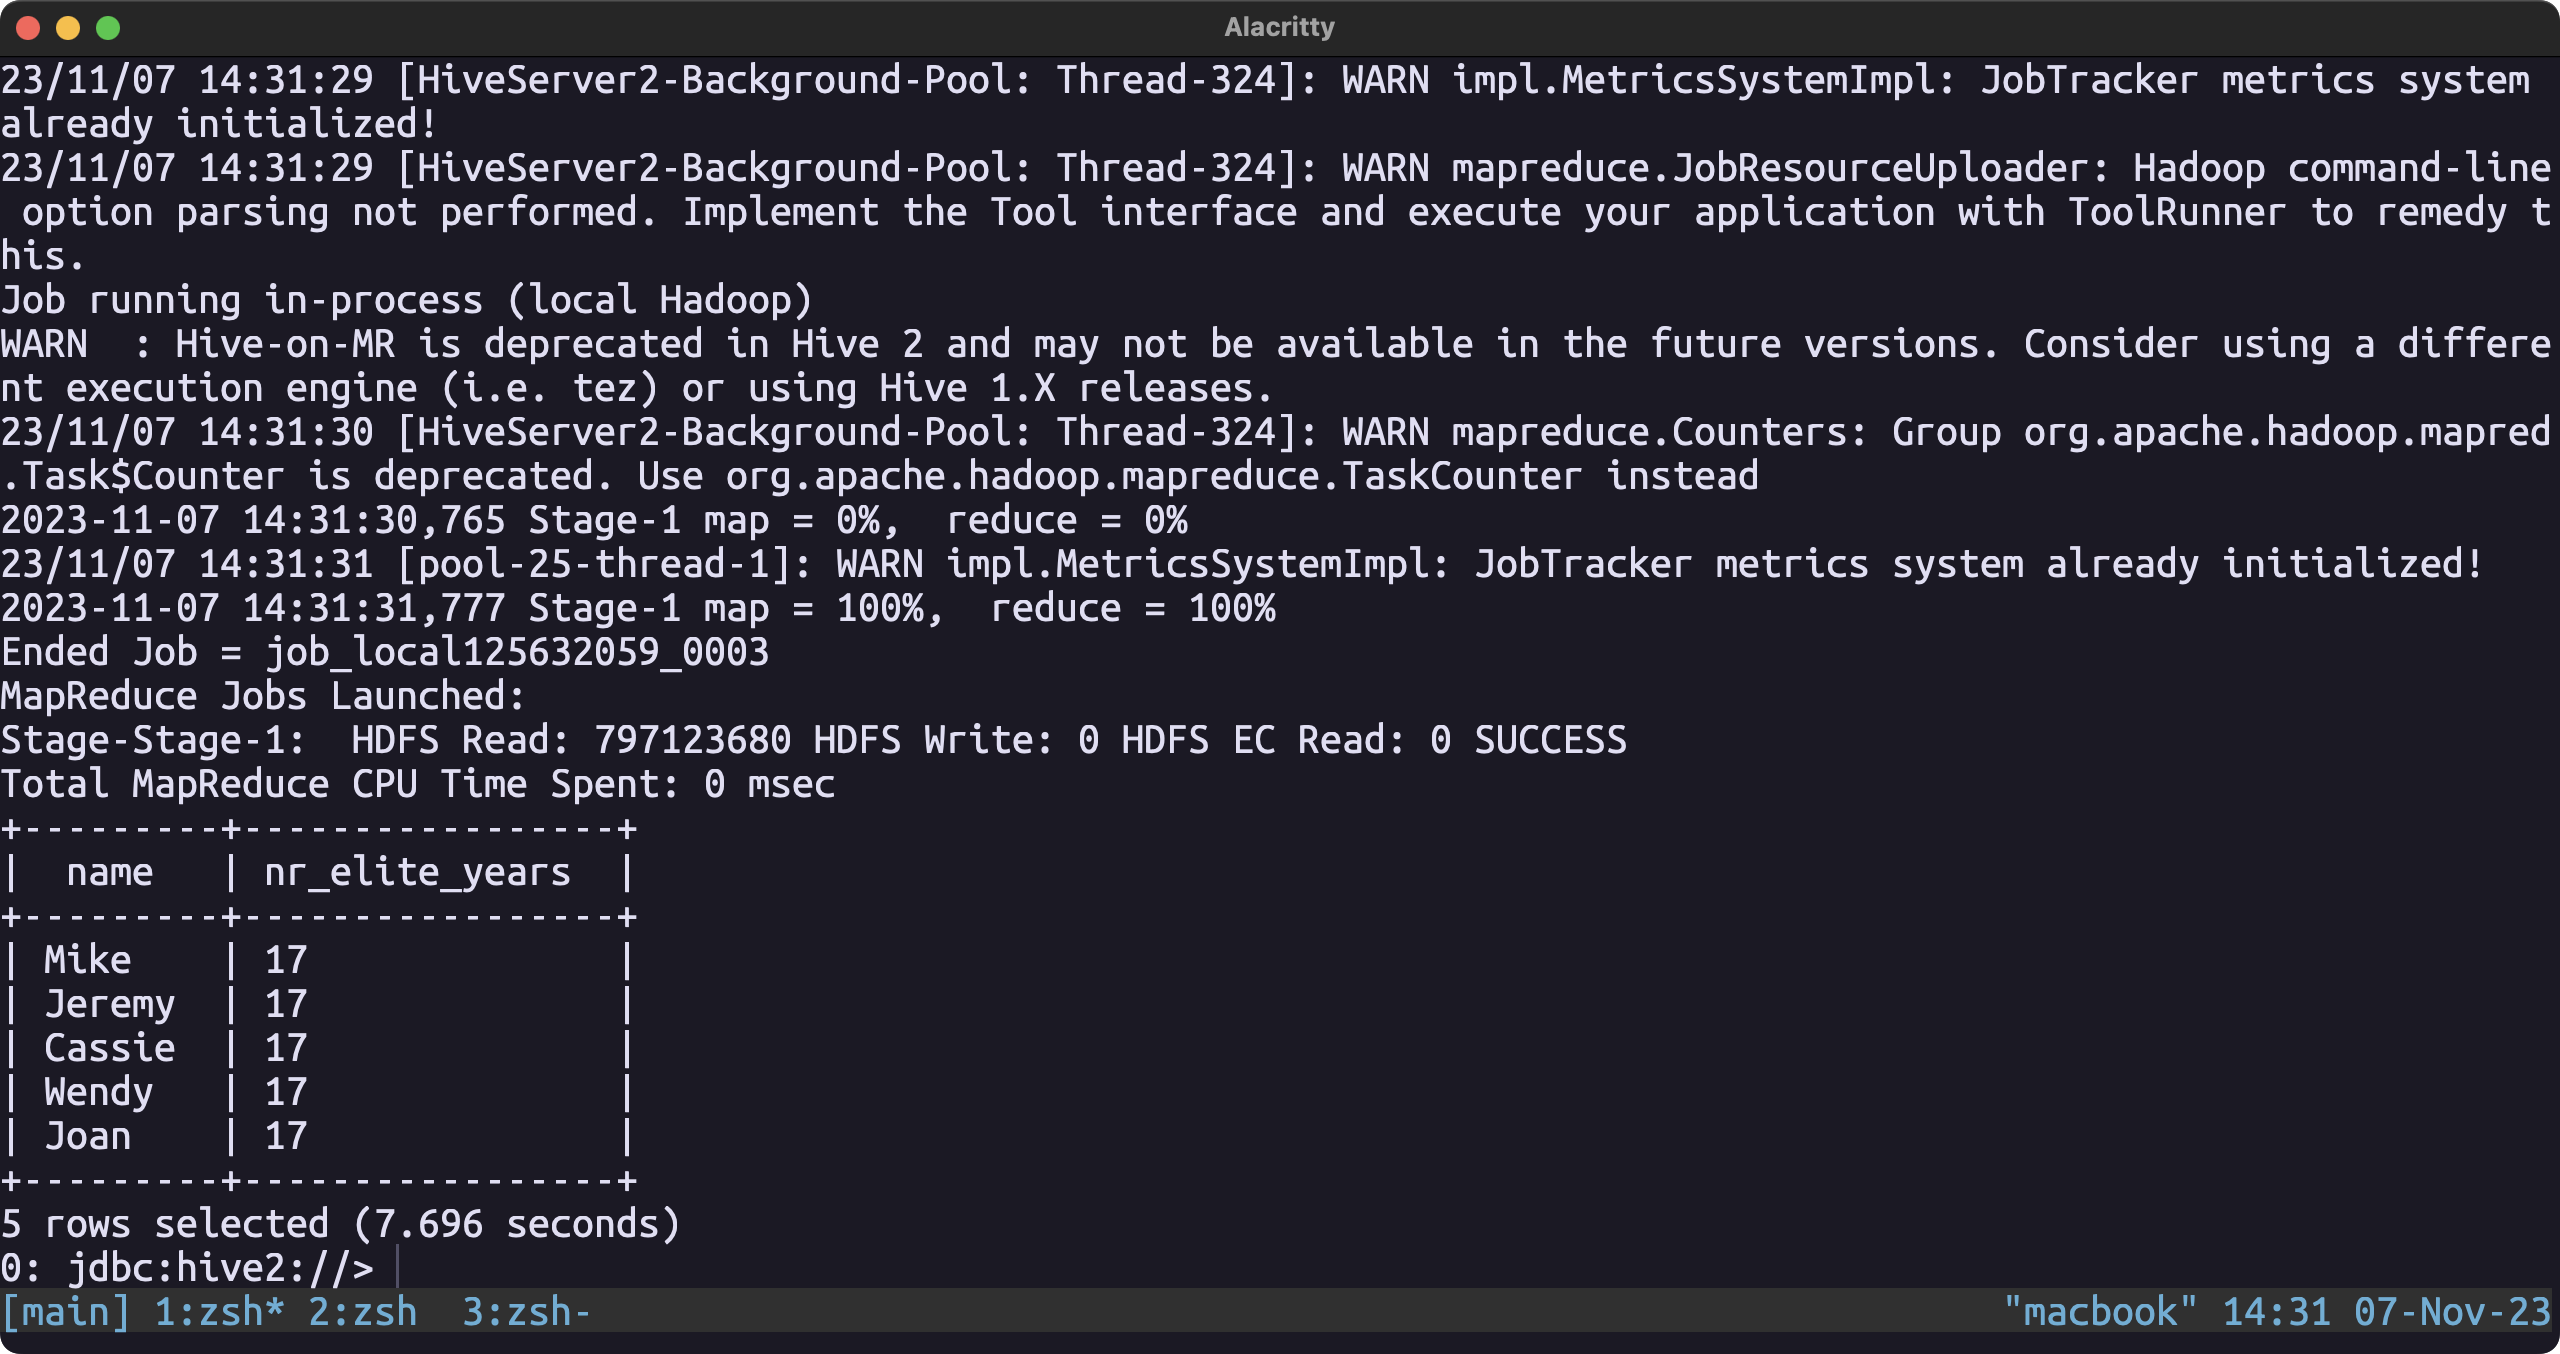The width and height of the screenshot is (2560, 1354).
Task: Click the Wendy name in results table
Action: click(x=98, y=1092)
